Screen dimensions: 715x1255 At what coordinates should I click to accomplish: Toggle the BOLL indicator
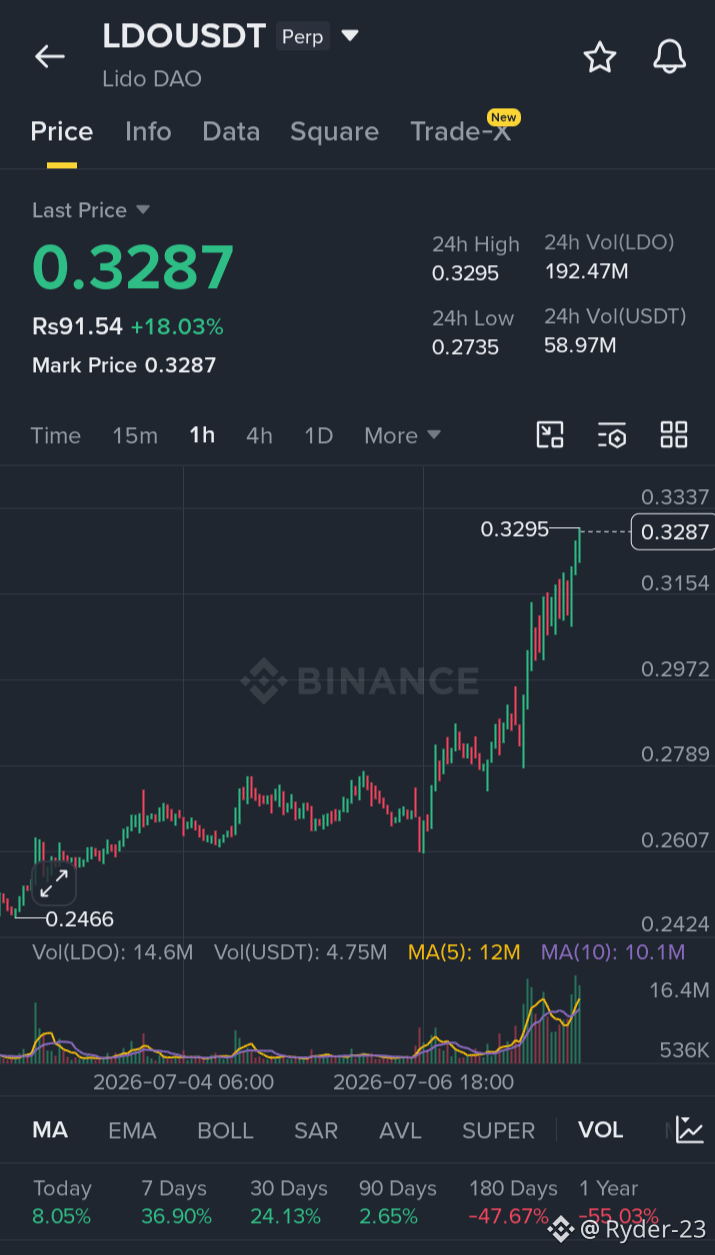coord(225,1130)
